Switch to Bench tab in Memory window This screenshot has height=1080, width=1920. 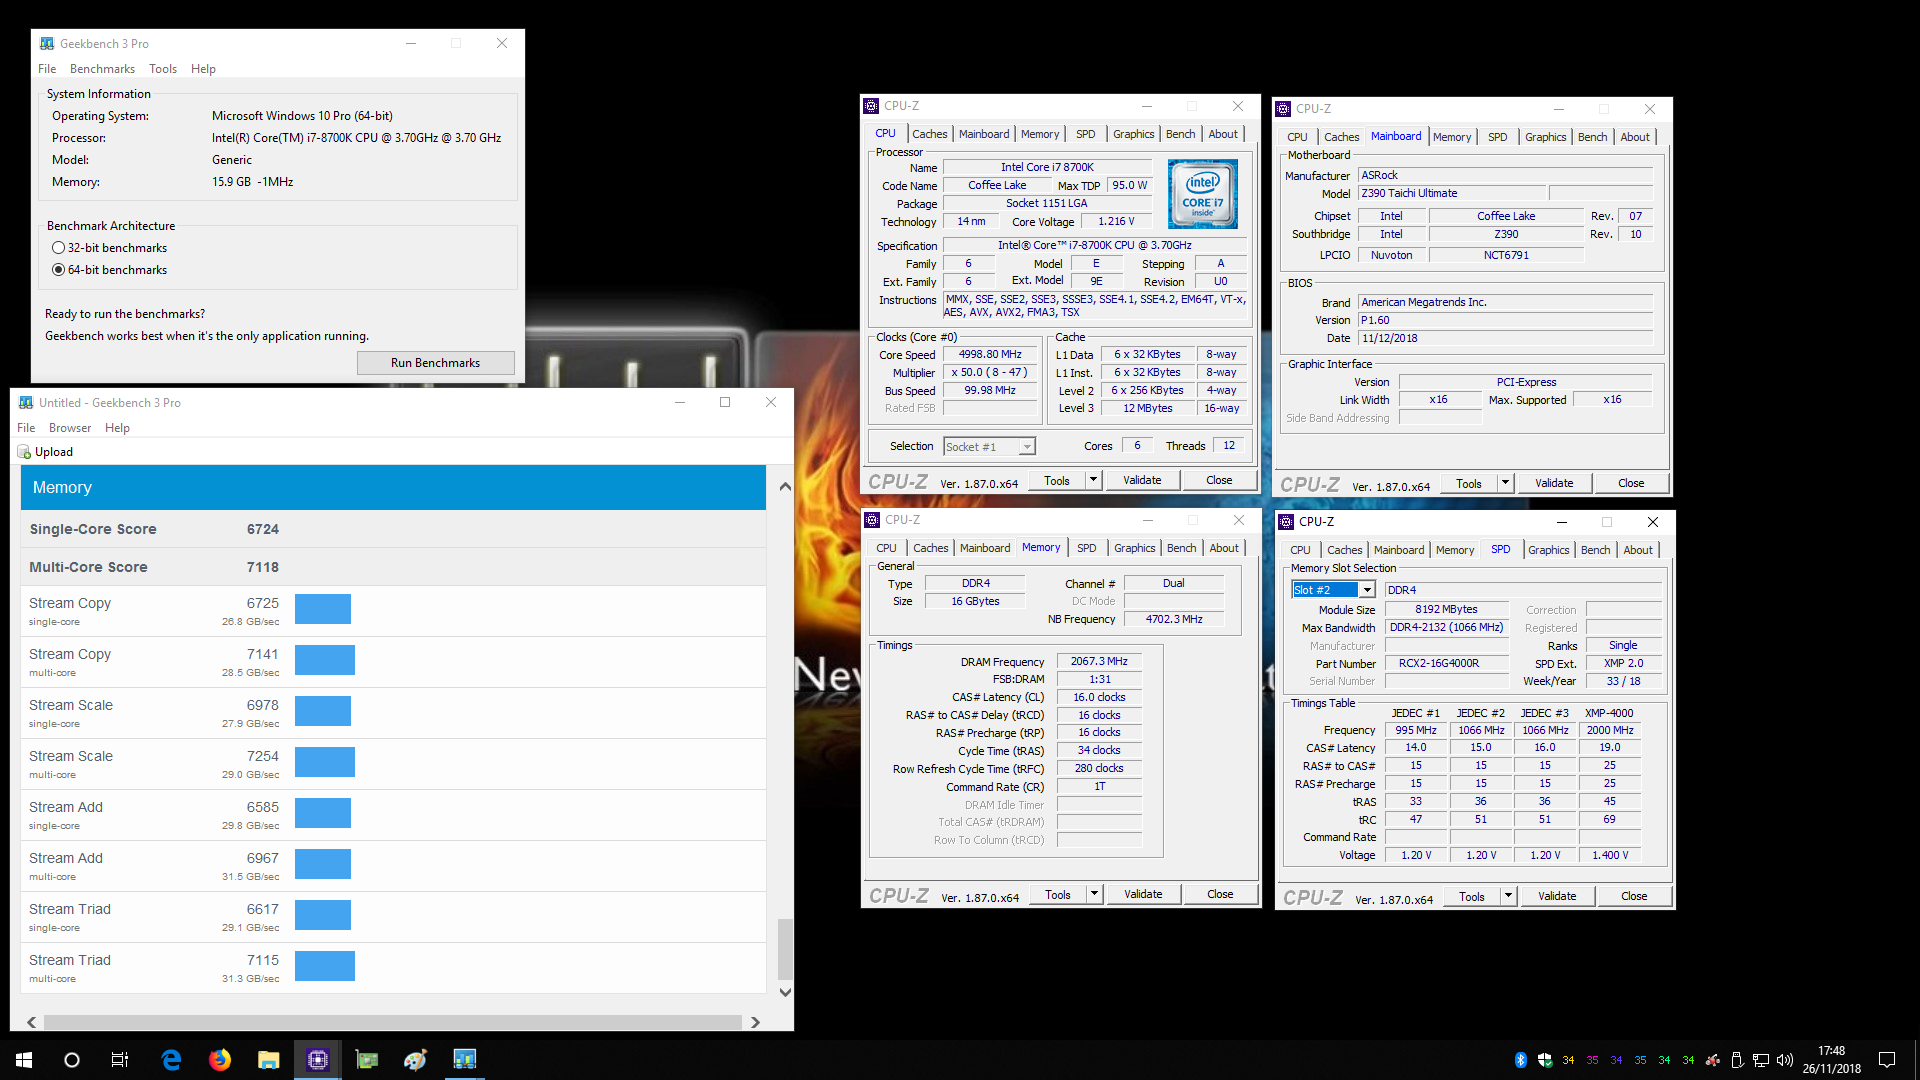coord(1181,548)
